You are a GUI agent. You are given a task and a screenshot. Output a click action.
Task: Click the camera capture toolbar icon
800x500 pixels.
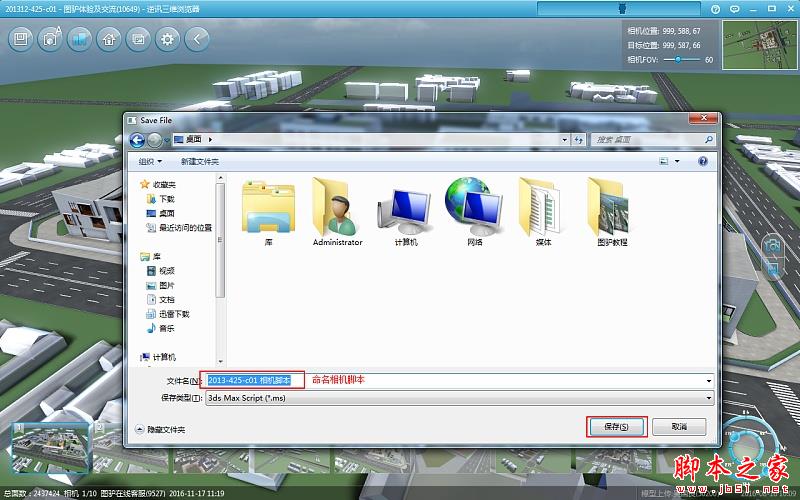[x=50, y=39]
